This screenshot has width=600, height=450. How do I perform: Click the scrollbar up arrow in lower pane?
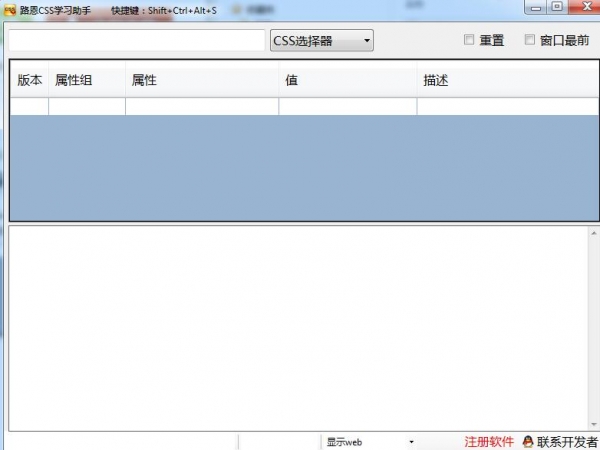[594, 233]
